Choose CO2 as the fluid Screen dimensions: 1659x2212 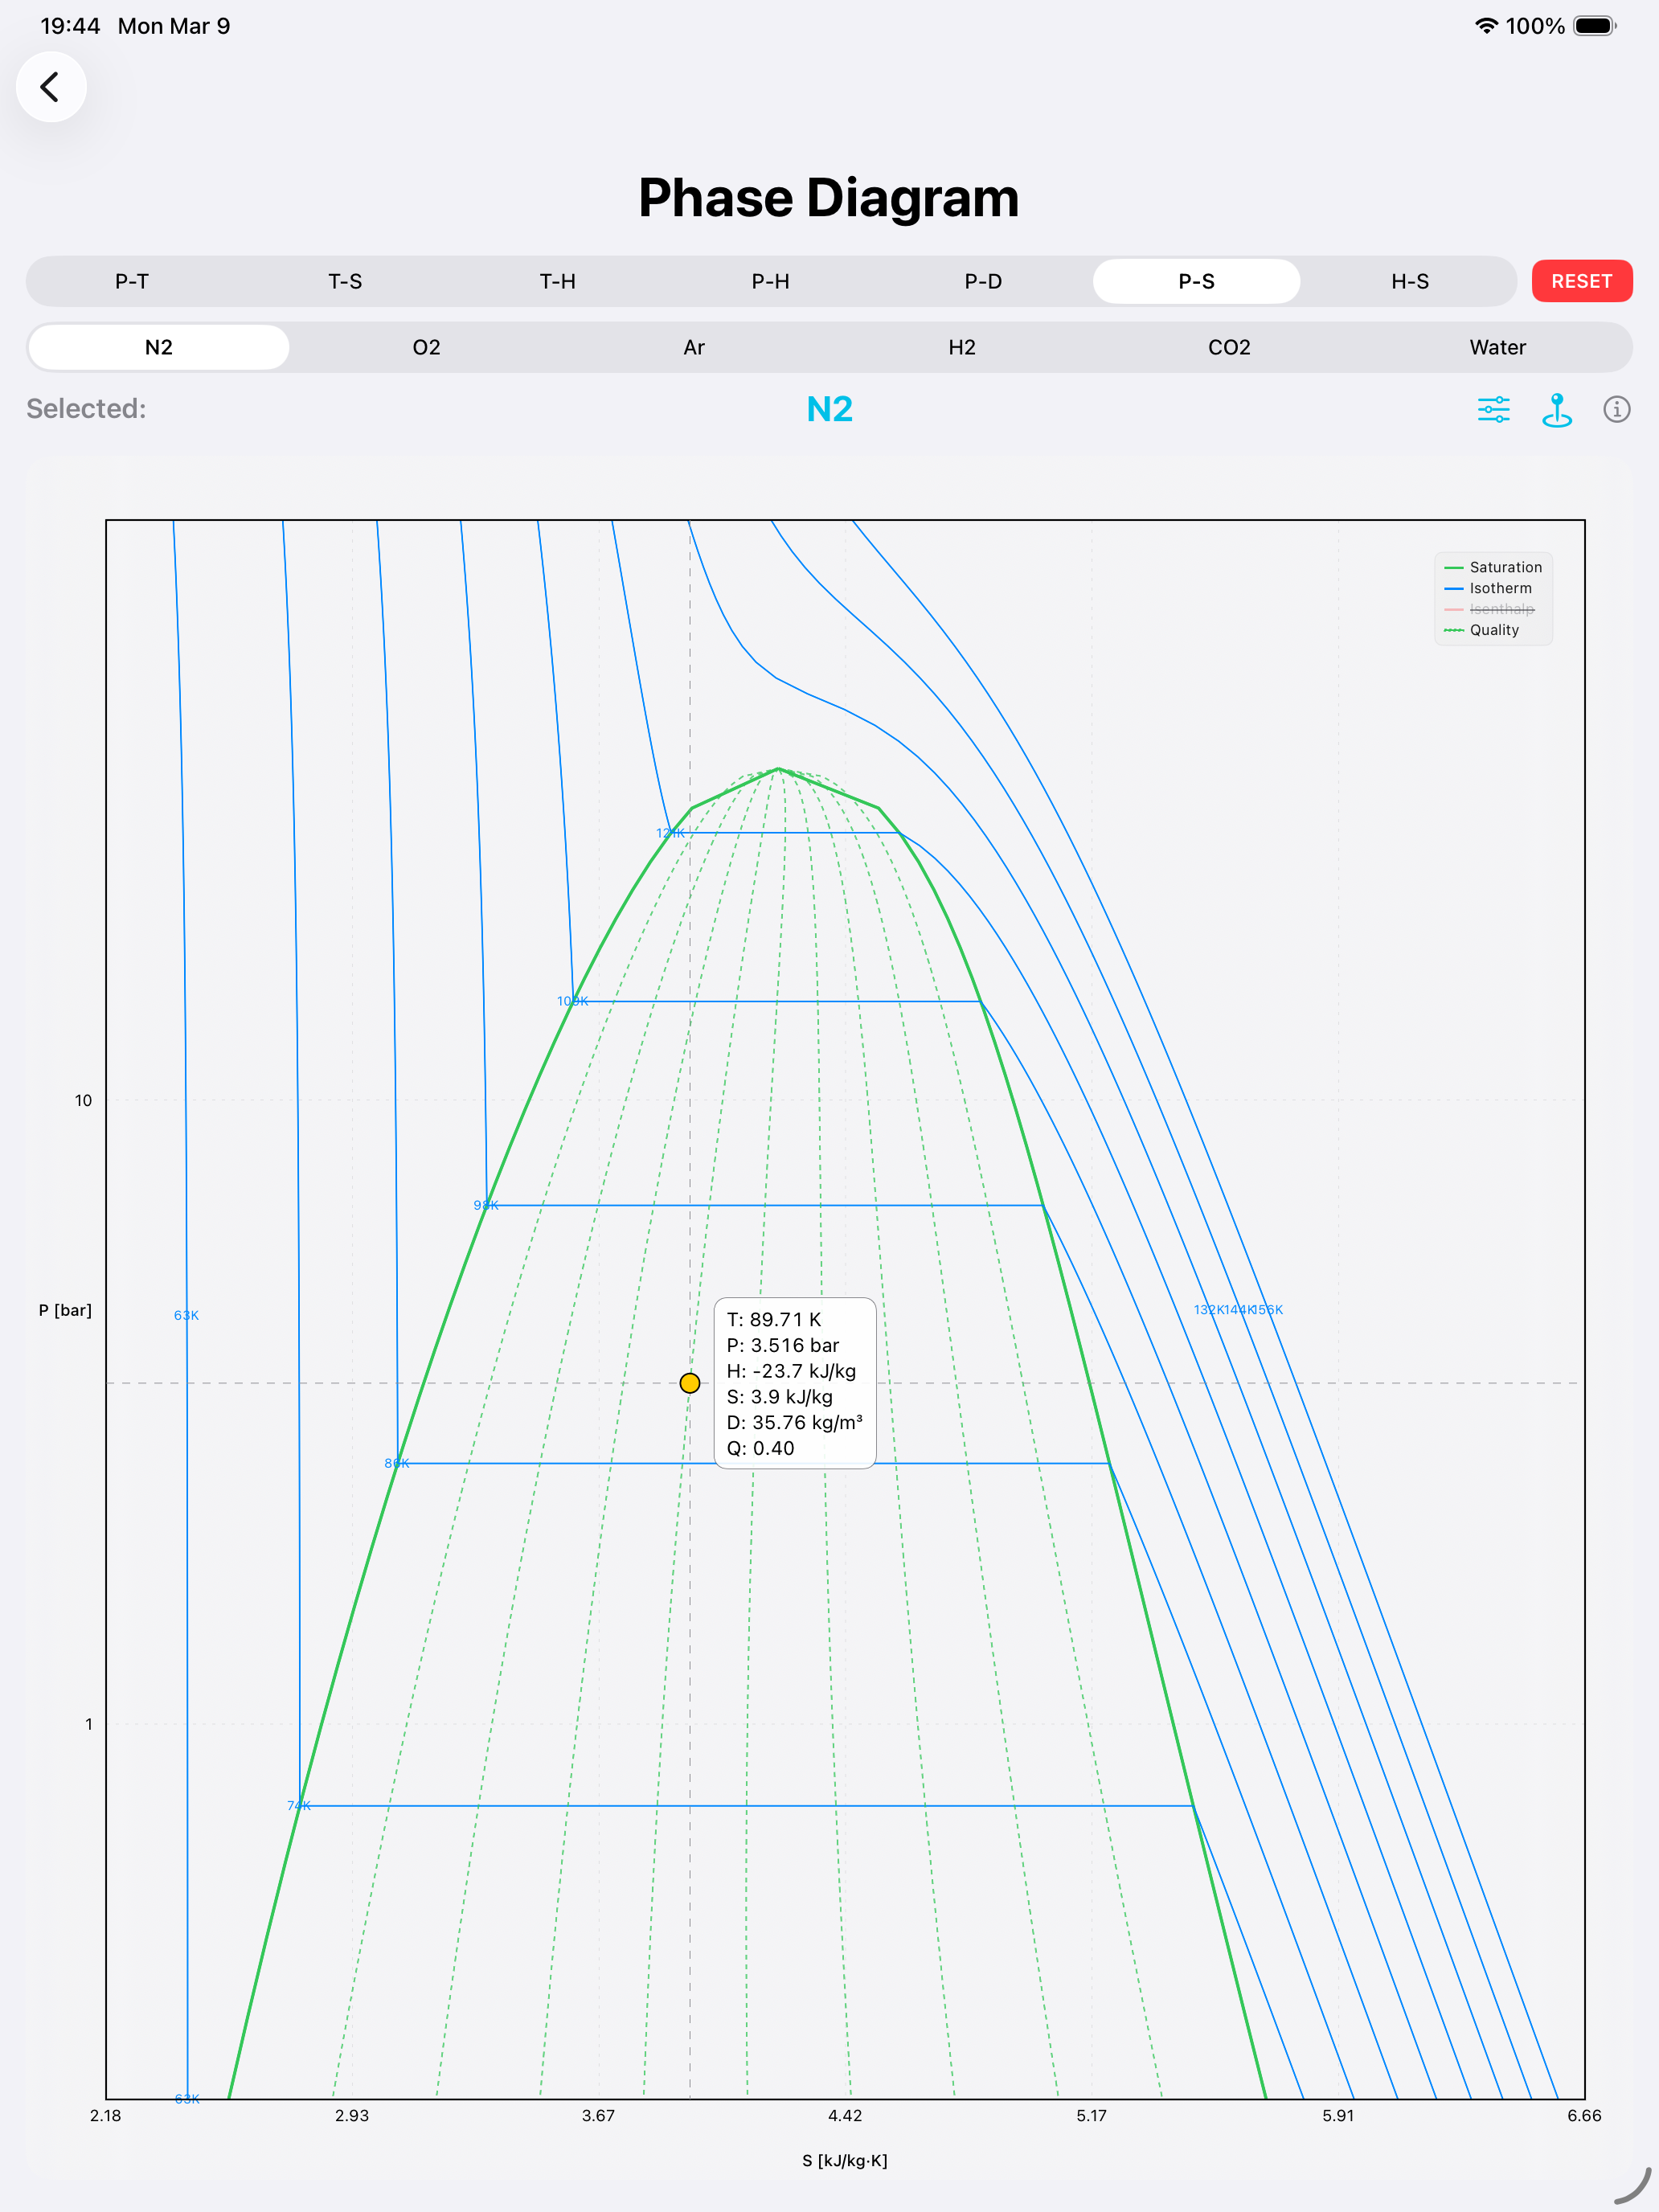(1229, 347)
